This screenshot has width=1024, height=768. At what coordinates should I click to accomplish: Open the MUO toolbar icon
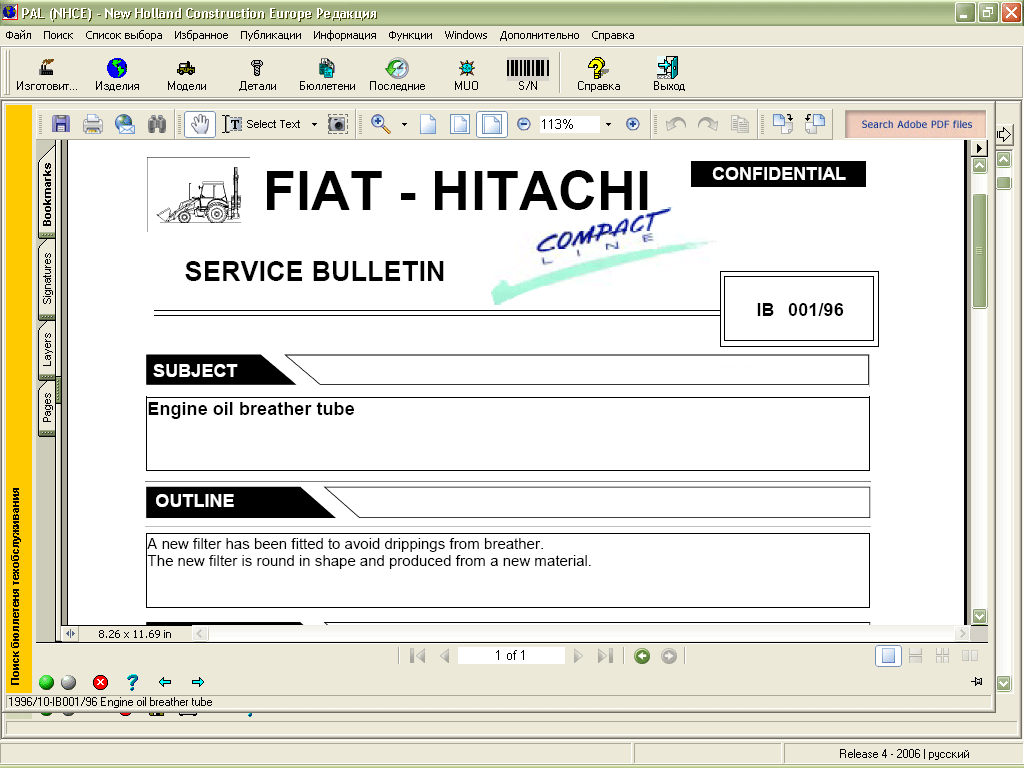point(466,74)
